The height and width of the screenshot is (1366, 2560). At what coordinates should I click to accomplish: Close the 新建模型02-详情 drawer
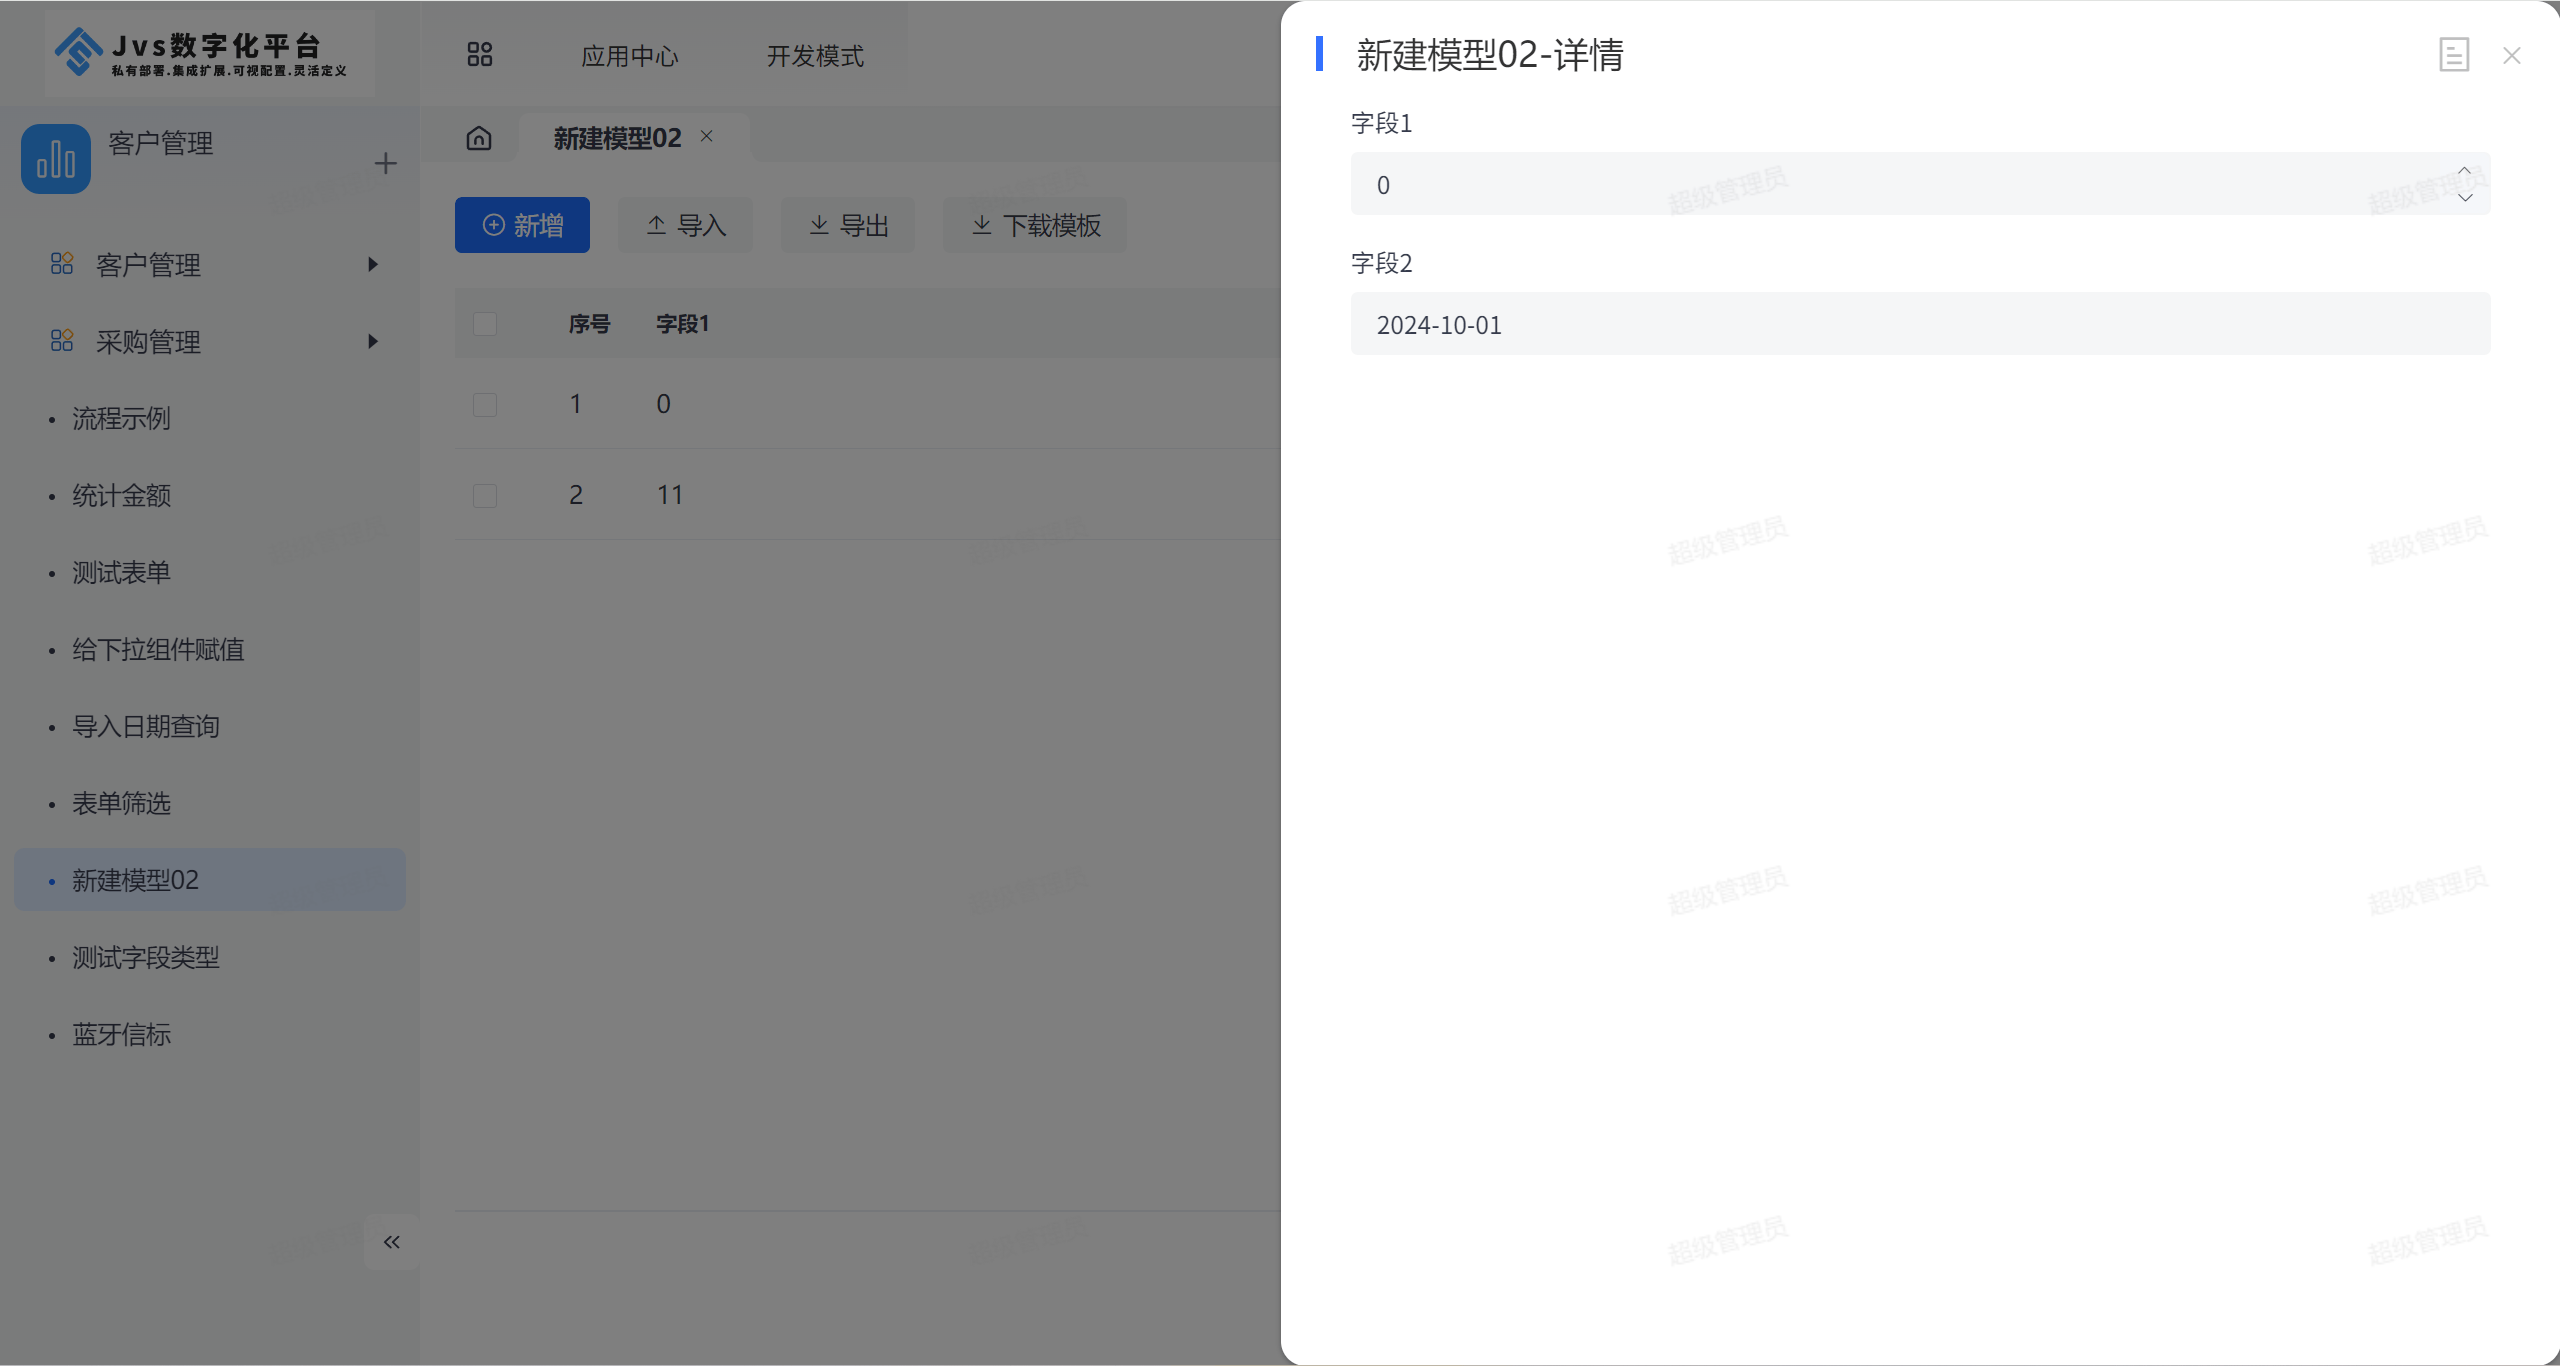pyautogui.click(x=2511, y=56)
